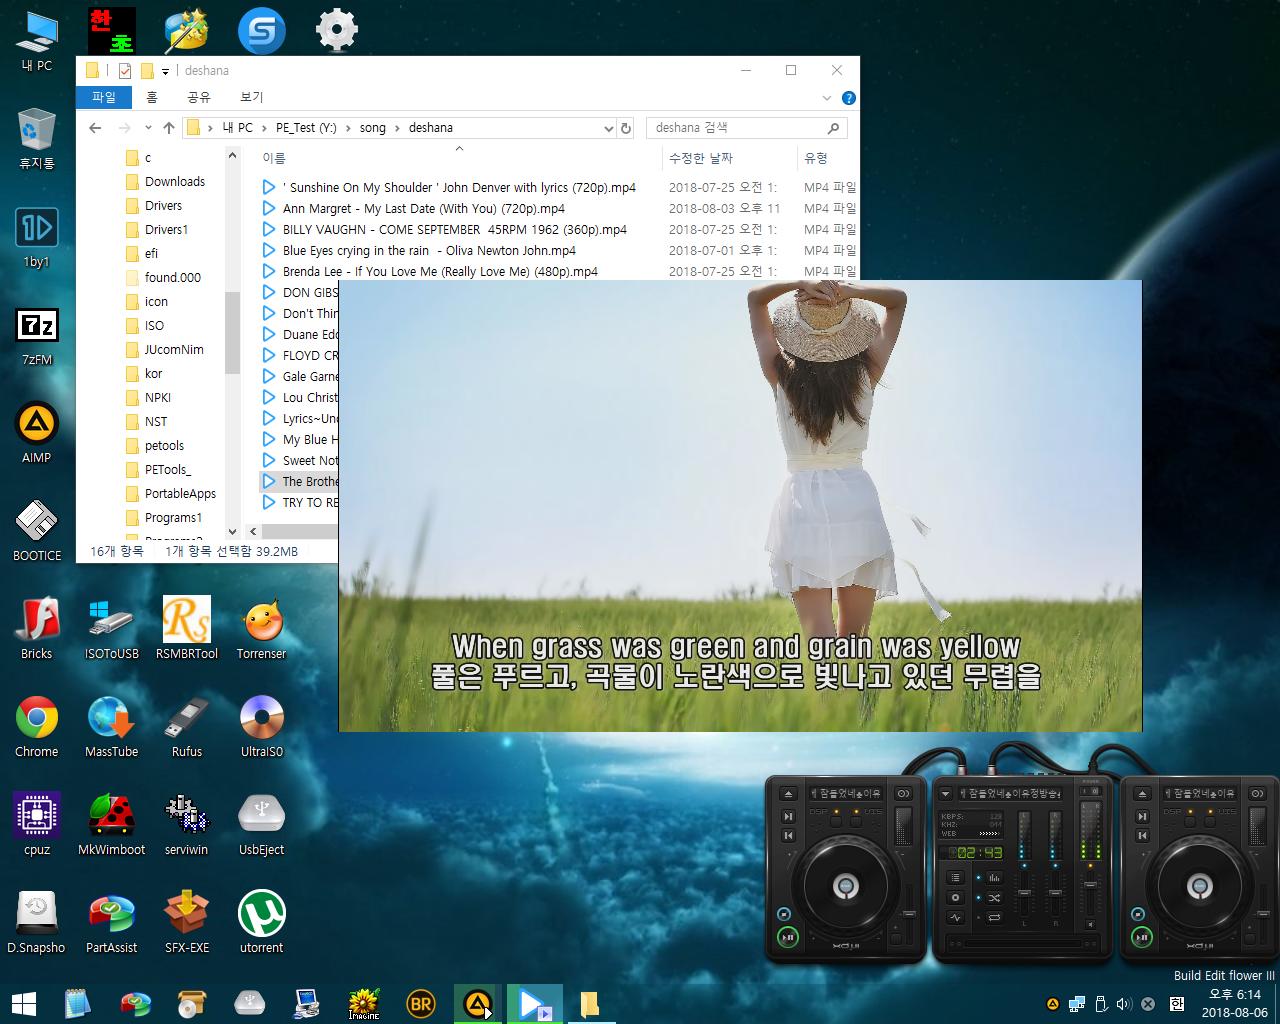1280x1024 pixels.
Task: Open the AIMP desktop shortcut
Action: point(37,433)
